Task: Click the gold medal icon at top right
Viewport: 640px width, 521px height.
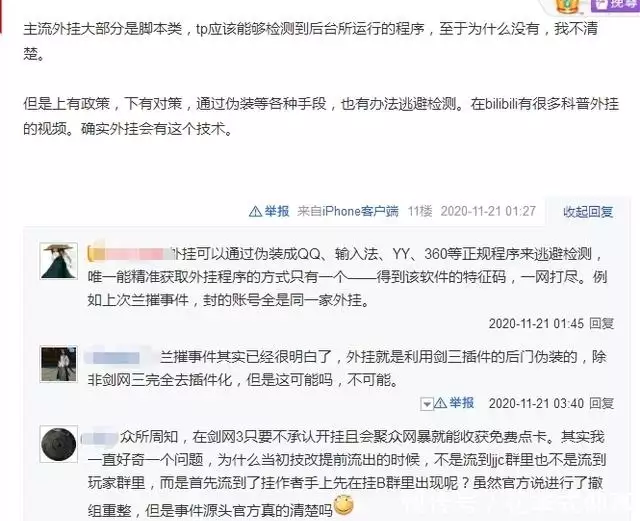Action: [x=568, y=5]
